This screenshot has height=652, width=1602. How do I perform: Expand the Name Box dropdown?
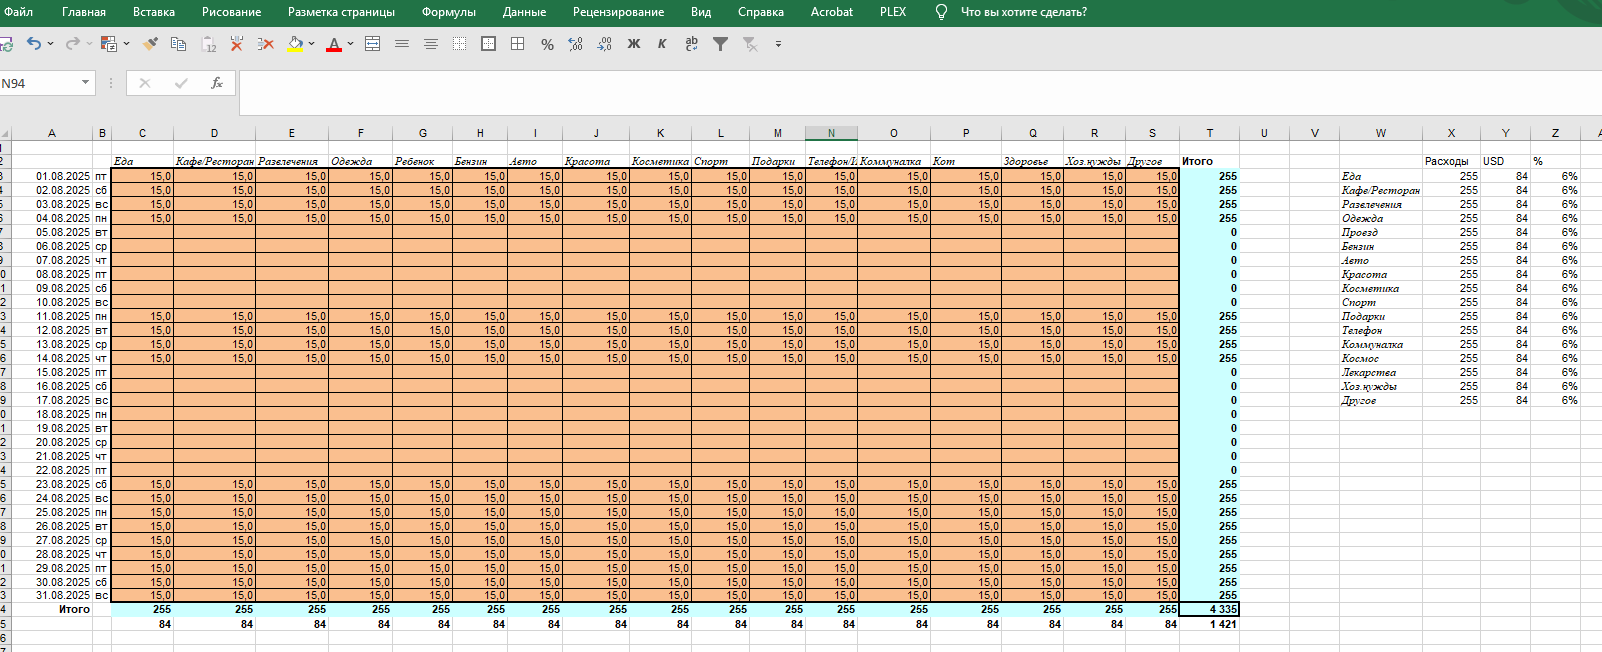coord(85,83)
